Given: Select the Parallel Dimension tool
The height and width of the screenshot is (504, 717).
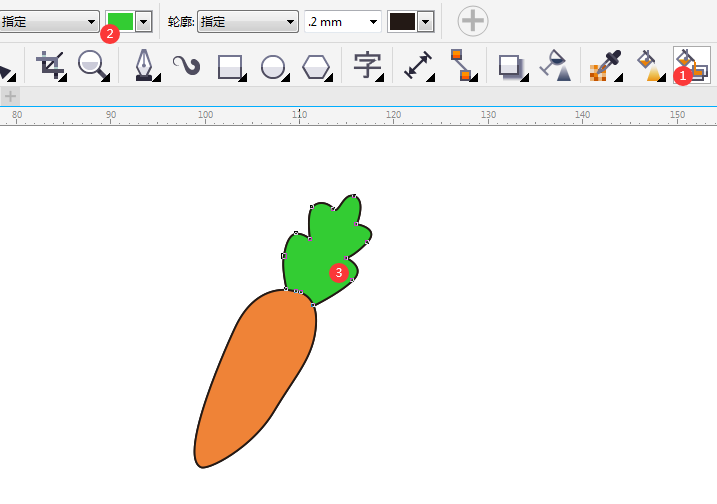Looking at the screenshot, I should click(x=418, y=66).
